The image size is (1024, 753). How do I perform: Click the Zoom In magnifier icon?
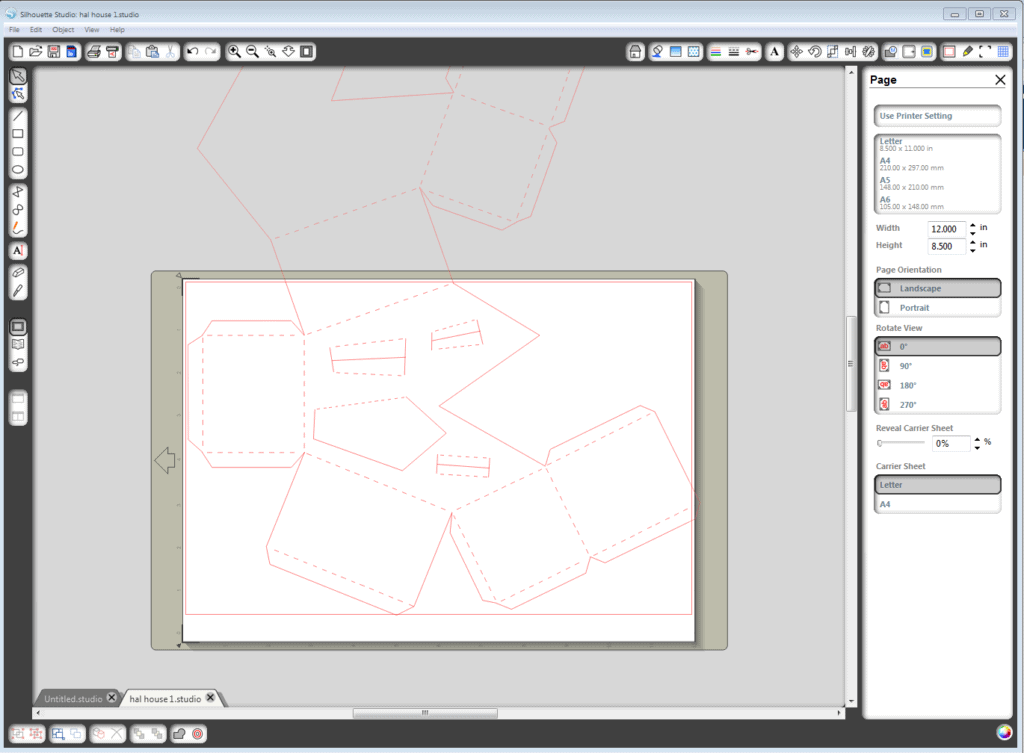pos(234,52)
